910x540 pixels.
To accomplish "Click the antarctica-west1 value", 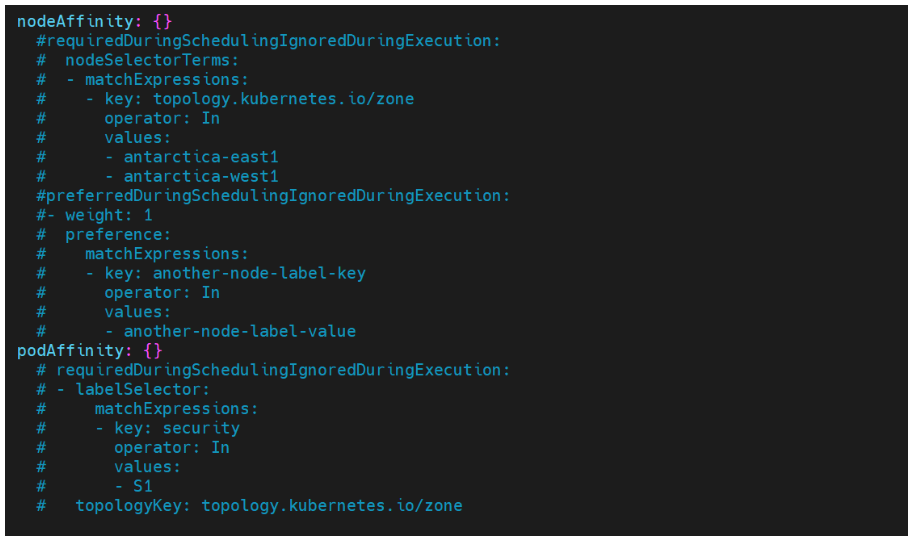I will coord(201,177).
